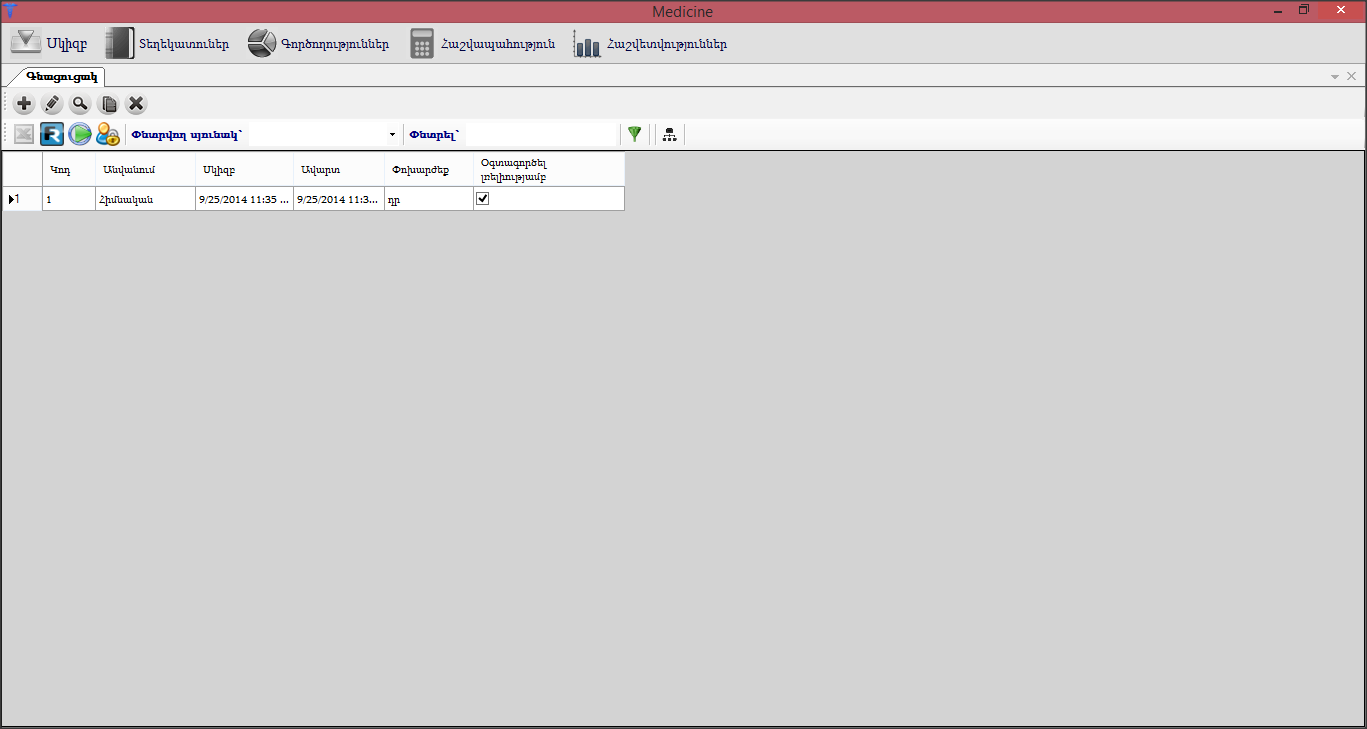Open the Տեղեկատուներ menu
1367x729 pixels.
[x=168, y=44]
